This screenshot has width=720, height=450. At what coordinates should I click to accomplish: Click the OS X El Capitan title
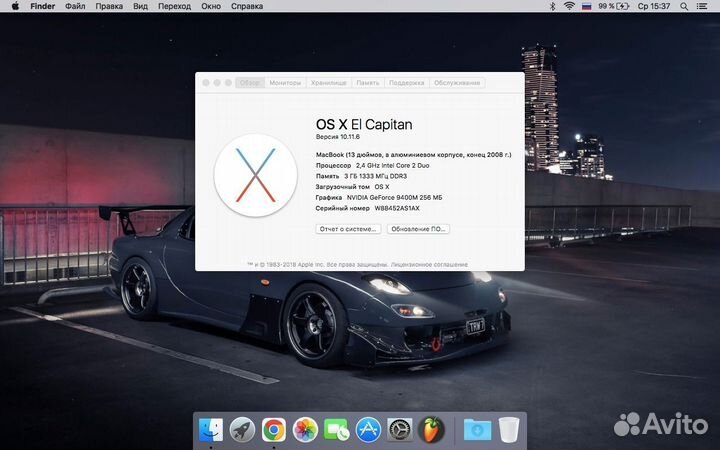364,124
